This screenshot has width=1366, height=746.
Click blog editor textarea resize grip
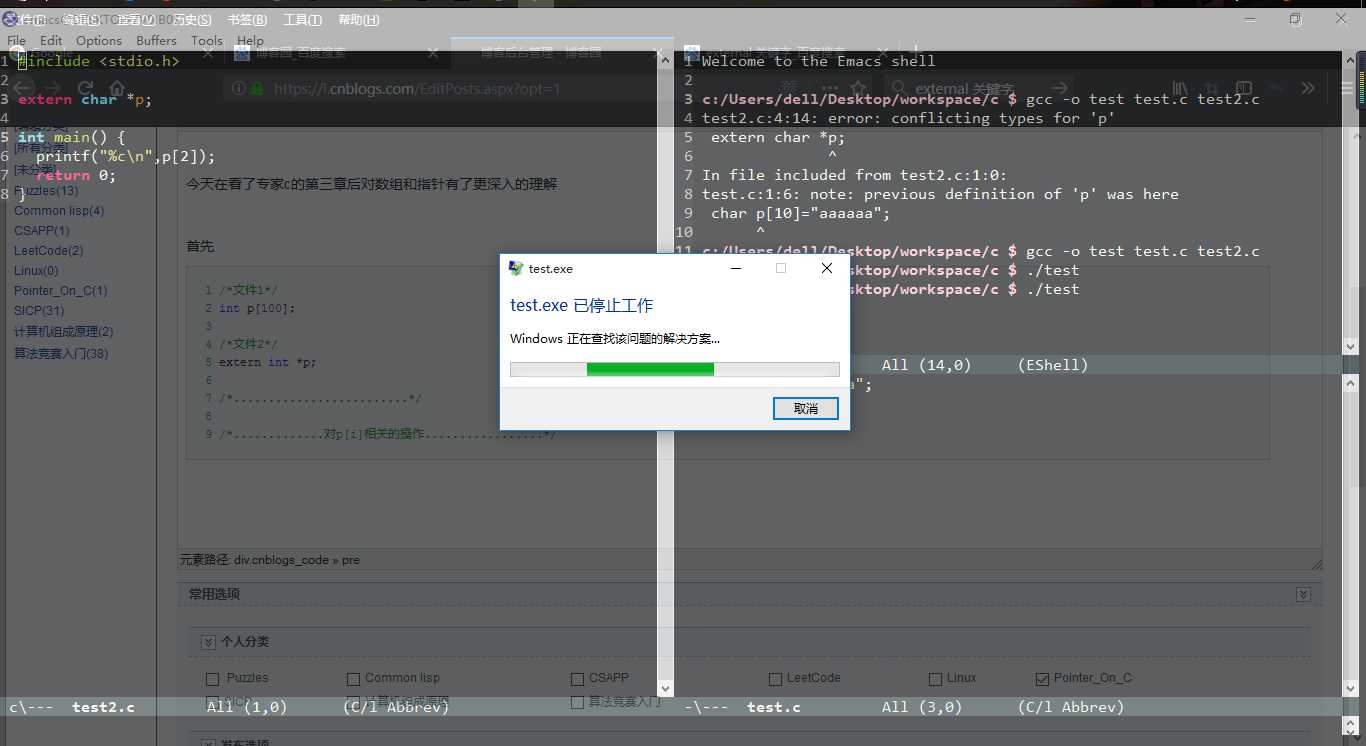point(1316,564)
